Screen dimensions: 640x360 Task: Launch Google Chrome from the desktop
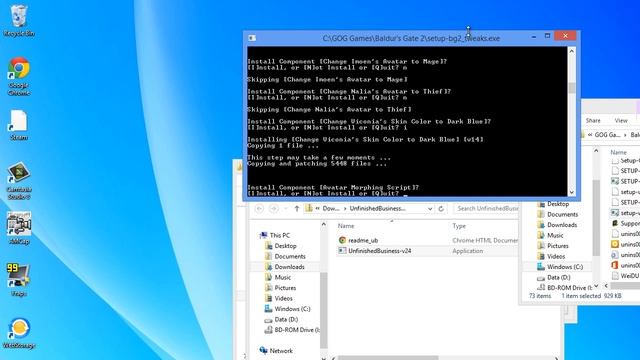point(18,76)
